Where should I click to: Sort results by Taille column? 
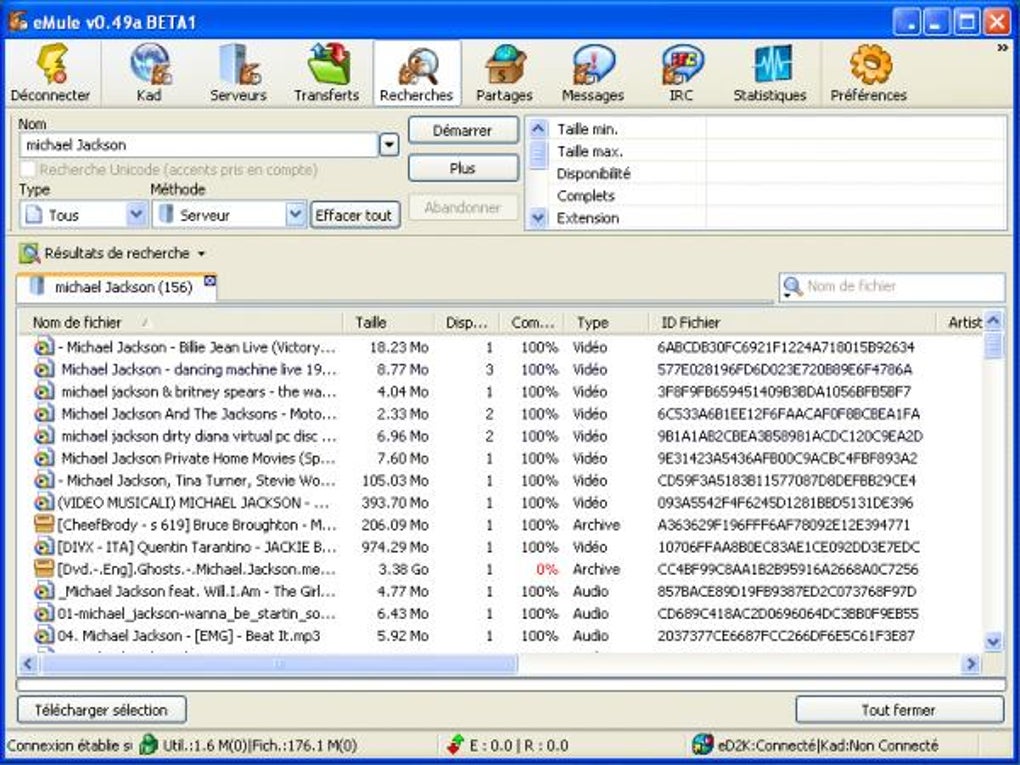point(389,323)
